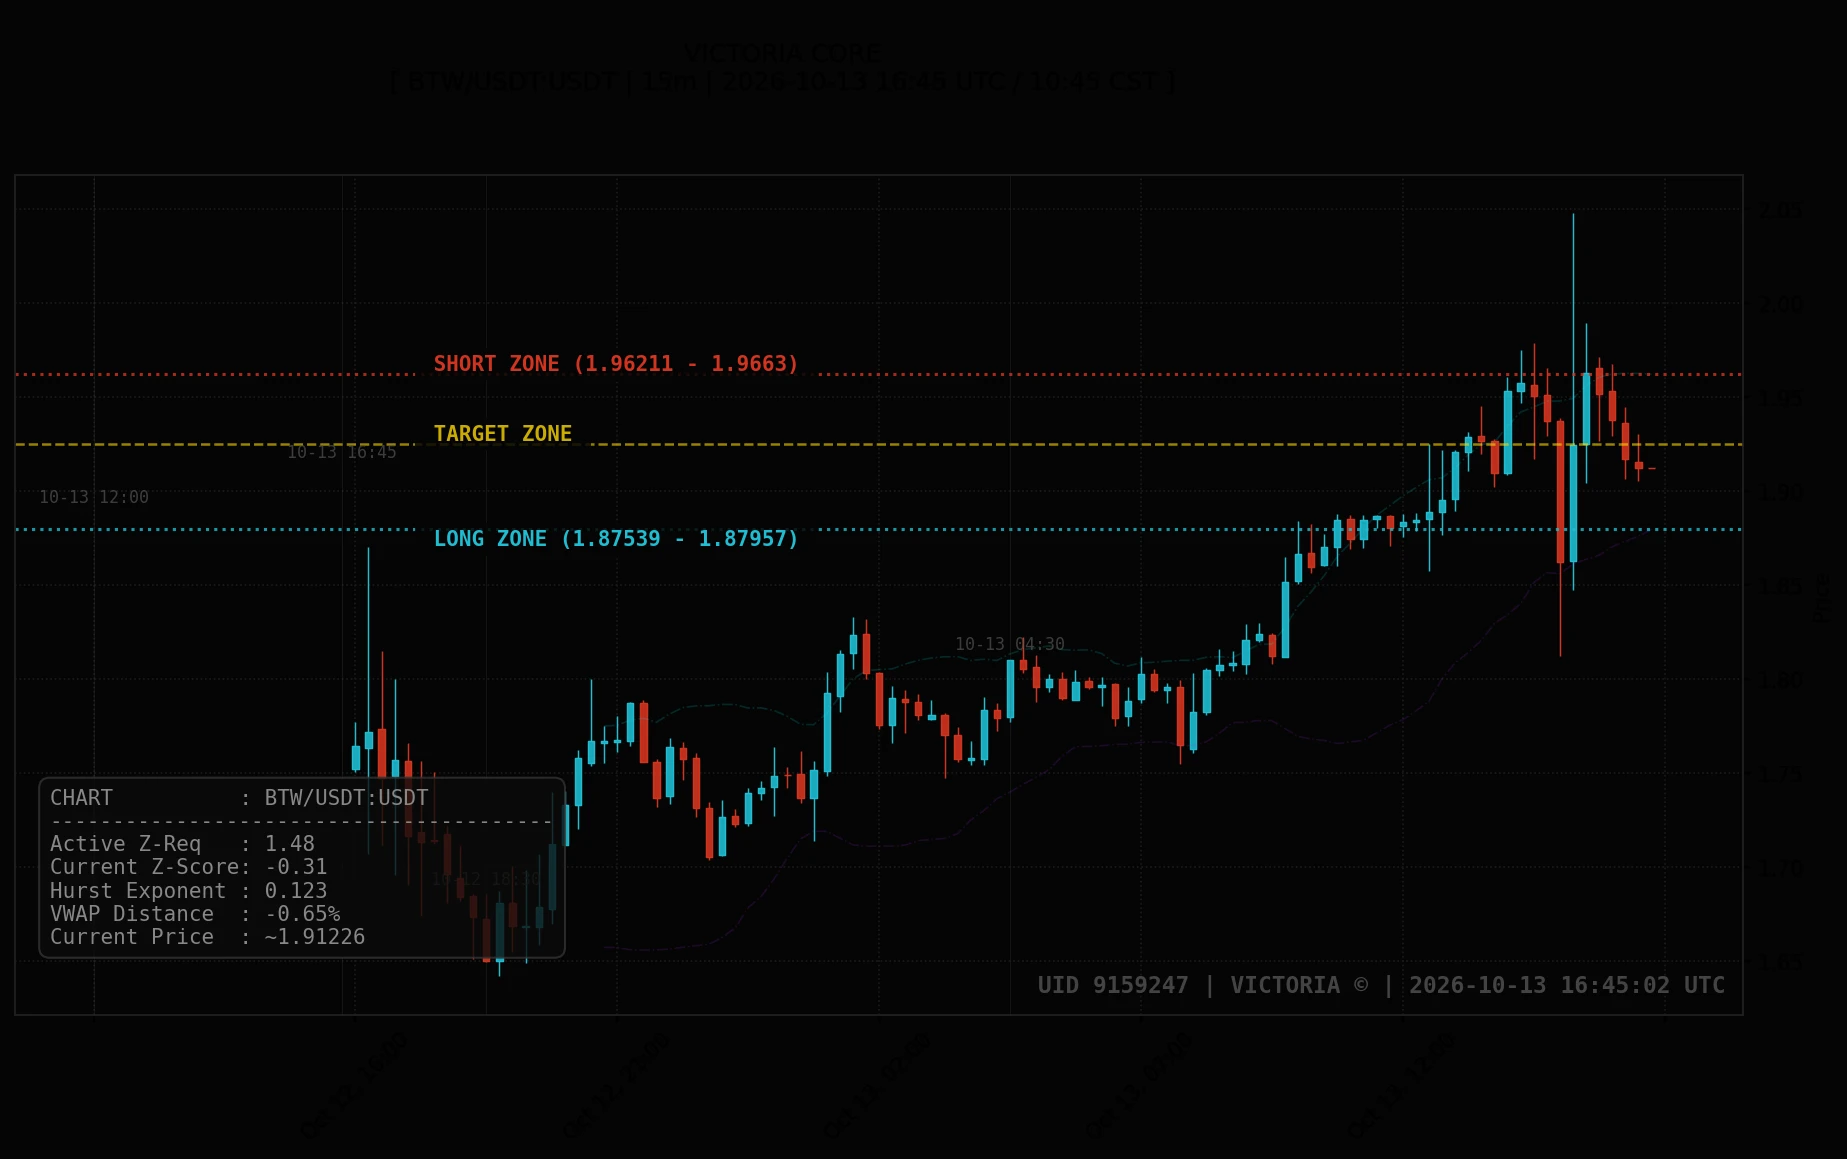Click the LONG ZONE cyan label
This screenshot has height=1159, width=1847.
tap(616, 539)
